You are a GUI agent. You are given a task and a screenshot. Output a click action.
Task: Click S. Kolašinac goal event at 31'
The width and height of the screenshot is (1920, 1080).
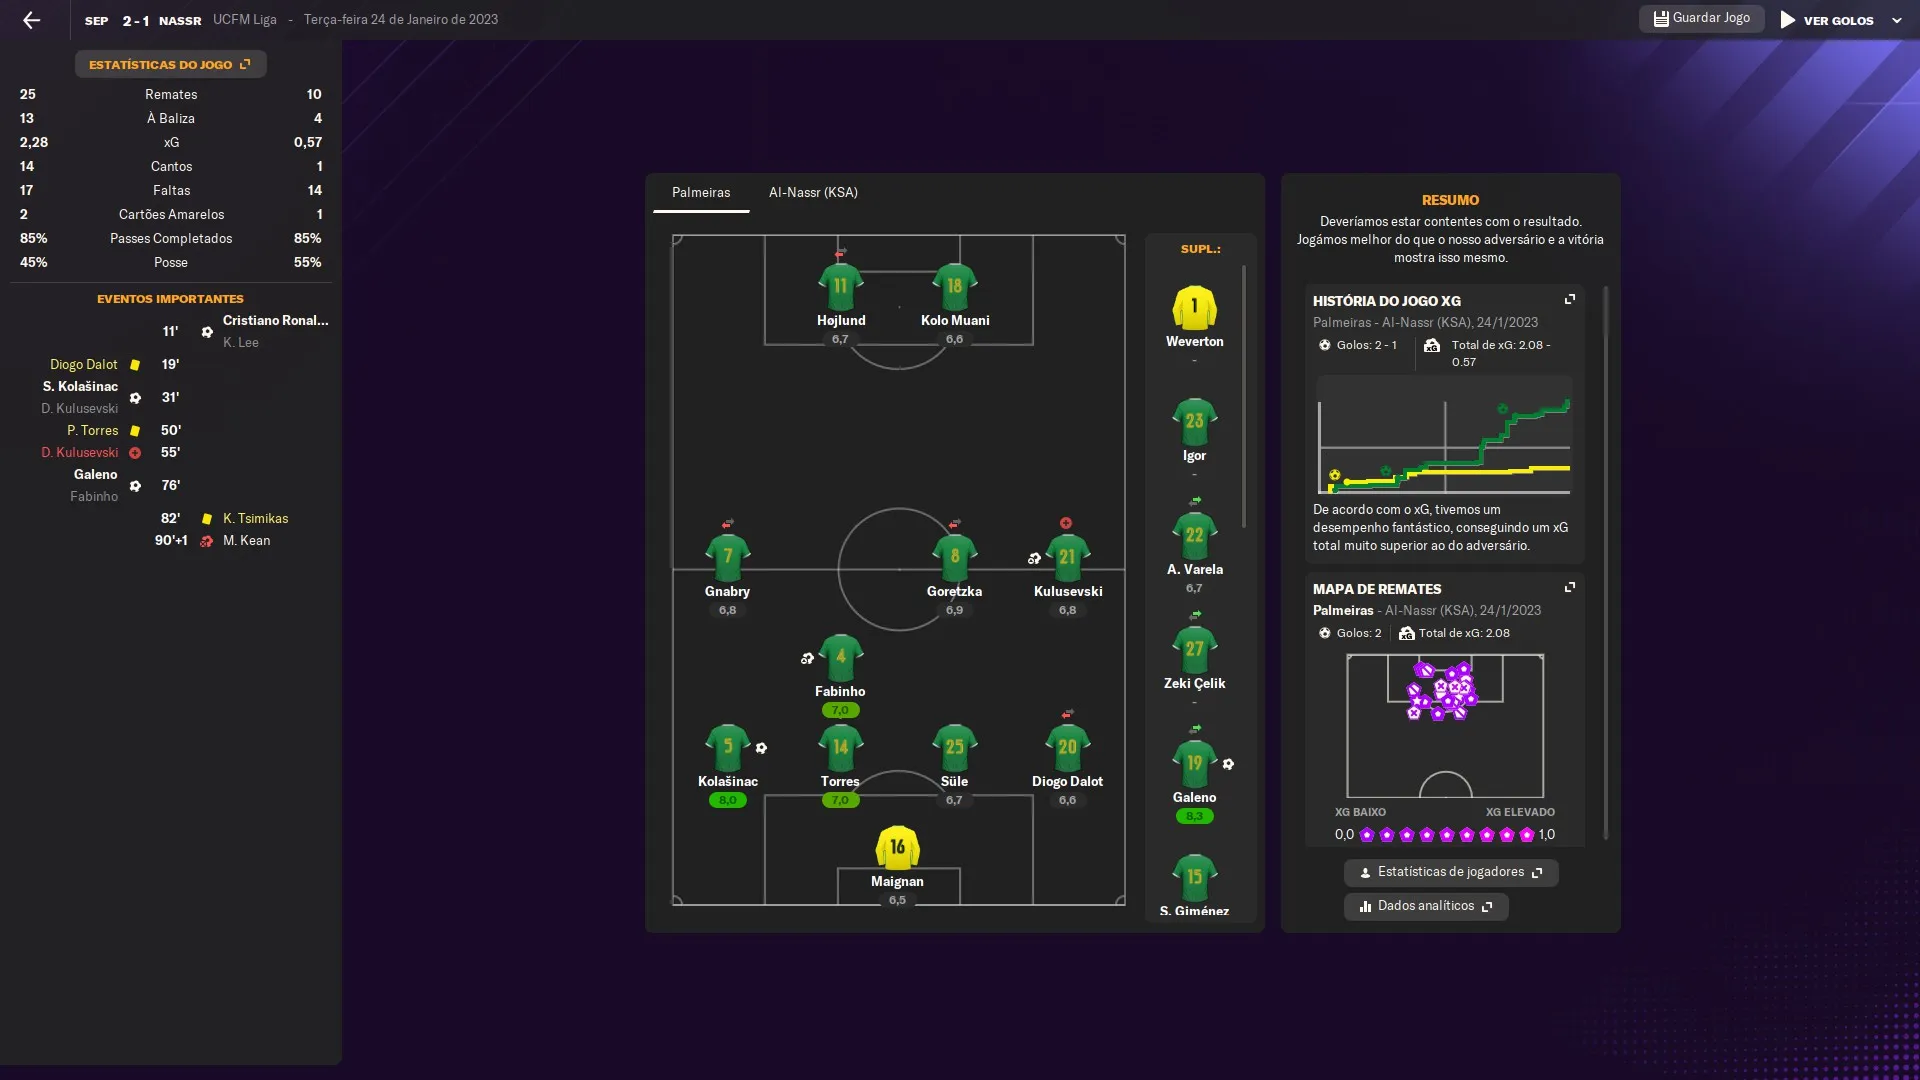tap(110, 397)
